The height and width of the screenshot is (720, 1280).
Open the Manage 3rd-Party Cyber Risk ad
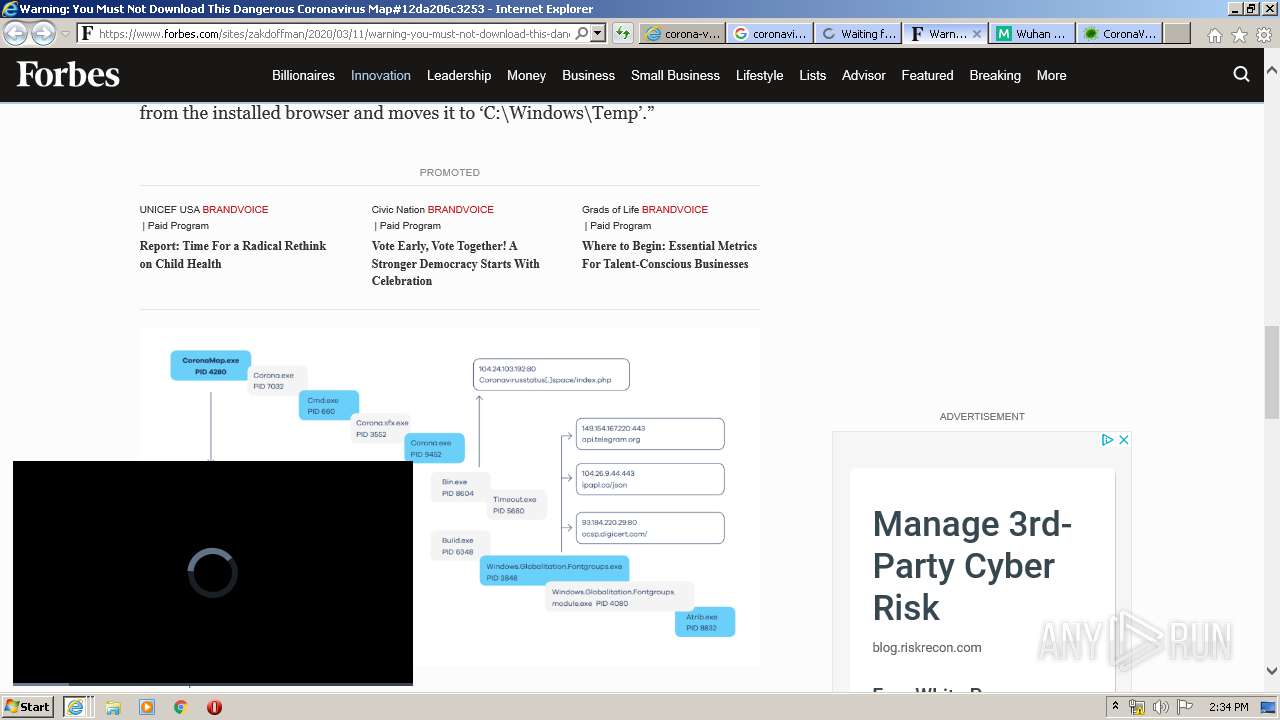(x=972, y=566)
